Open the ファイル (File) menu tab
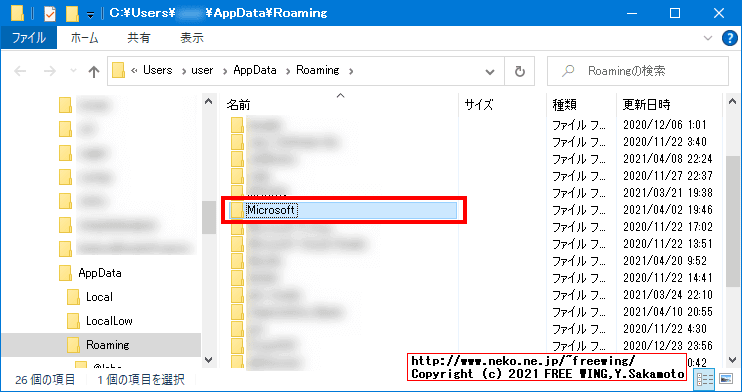 click(28, 38)
